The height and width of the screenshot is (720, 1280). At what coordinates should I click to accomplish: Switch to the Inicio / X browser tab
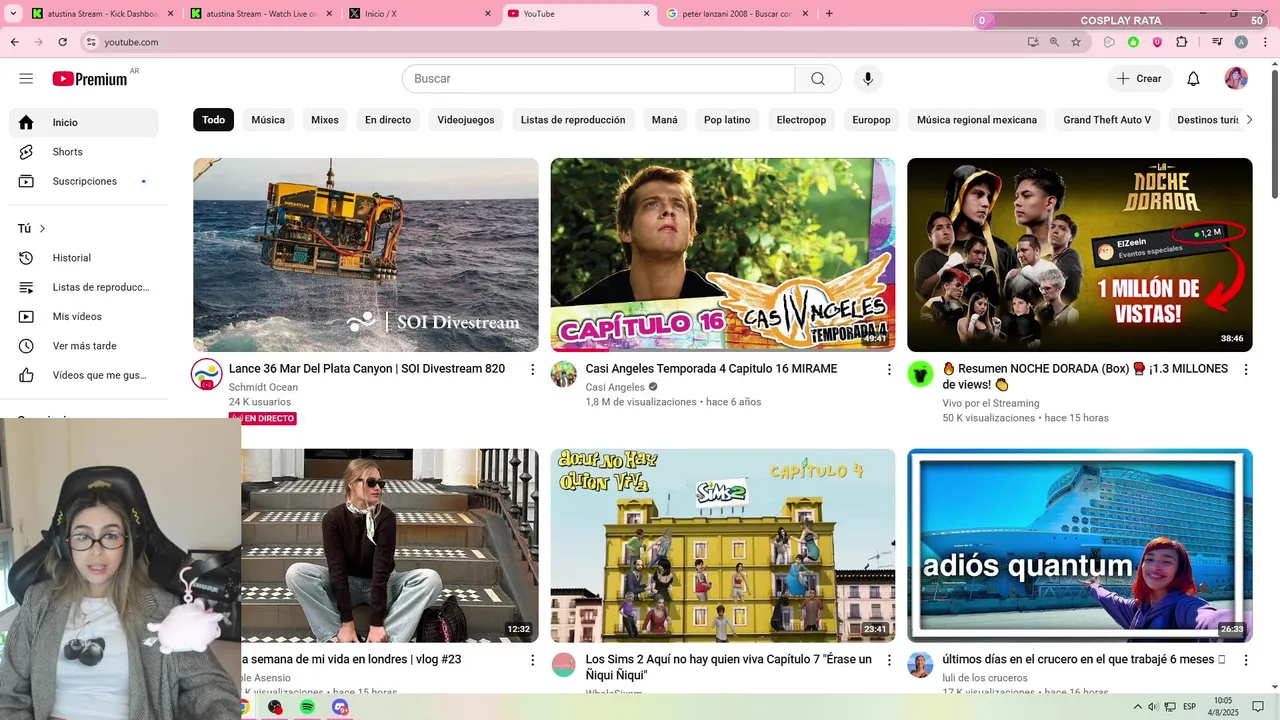[x=420, y=14]
